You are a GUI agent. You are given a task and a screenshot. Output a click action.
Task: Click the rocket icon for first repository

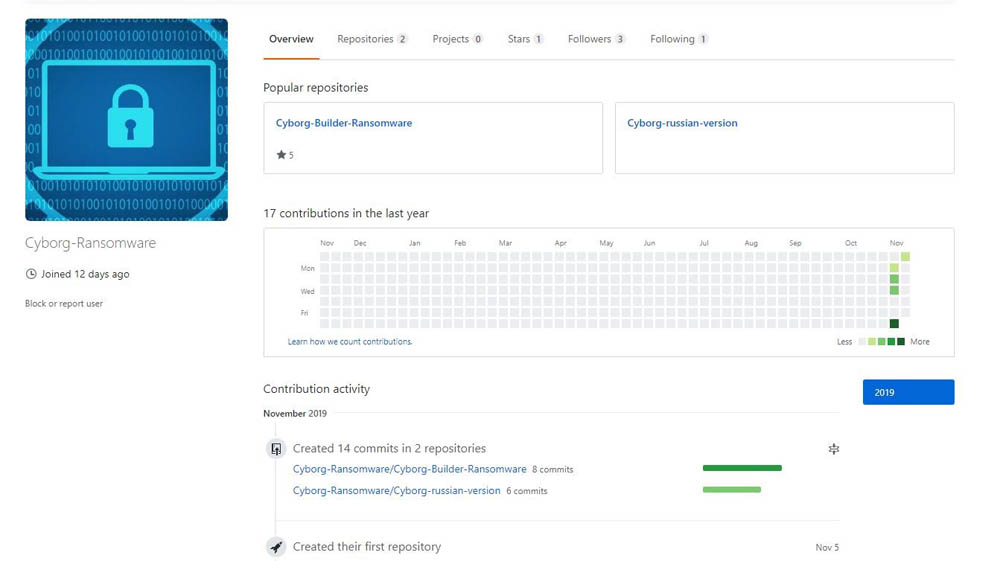[x=276, y=546]
